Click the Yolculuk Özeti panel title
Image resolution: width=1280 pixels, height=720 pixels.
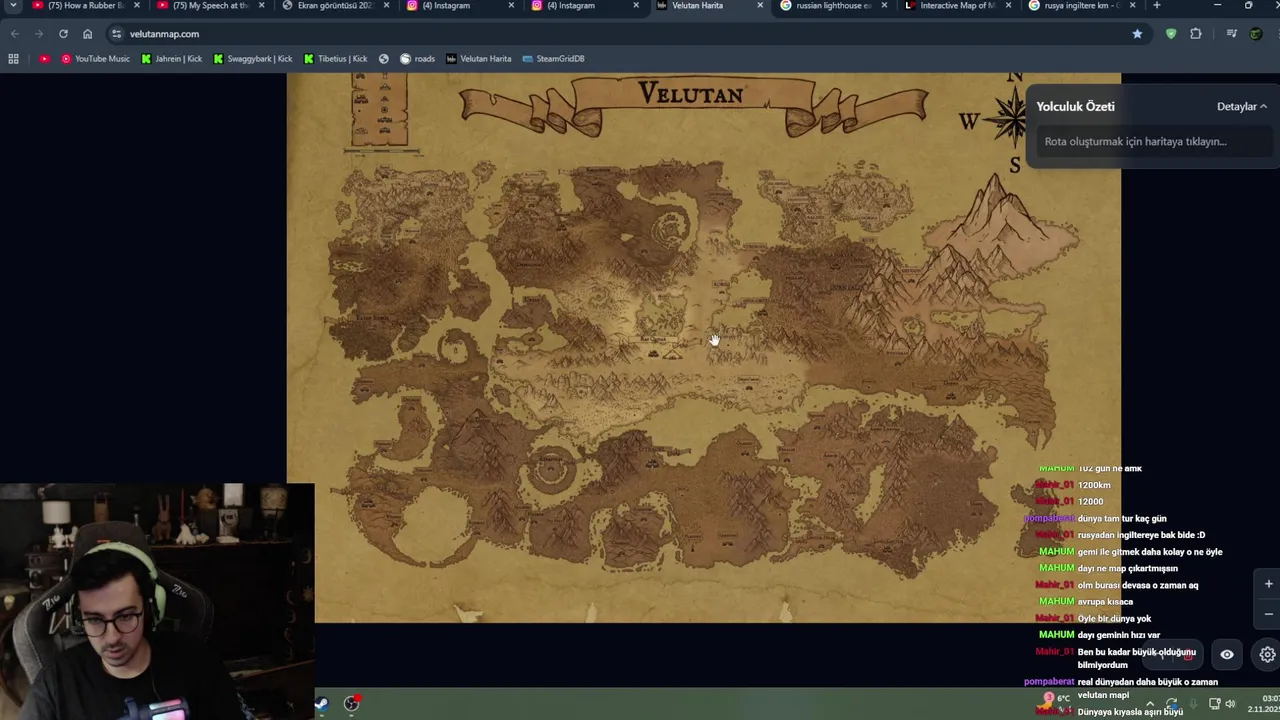point(1075,106)
